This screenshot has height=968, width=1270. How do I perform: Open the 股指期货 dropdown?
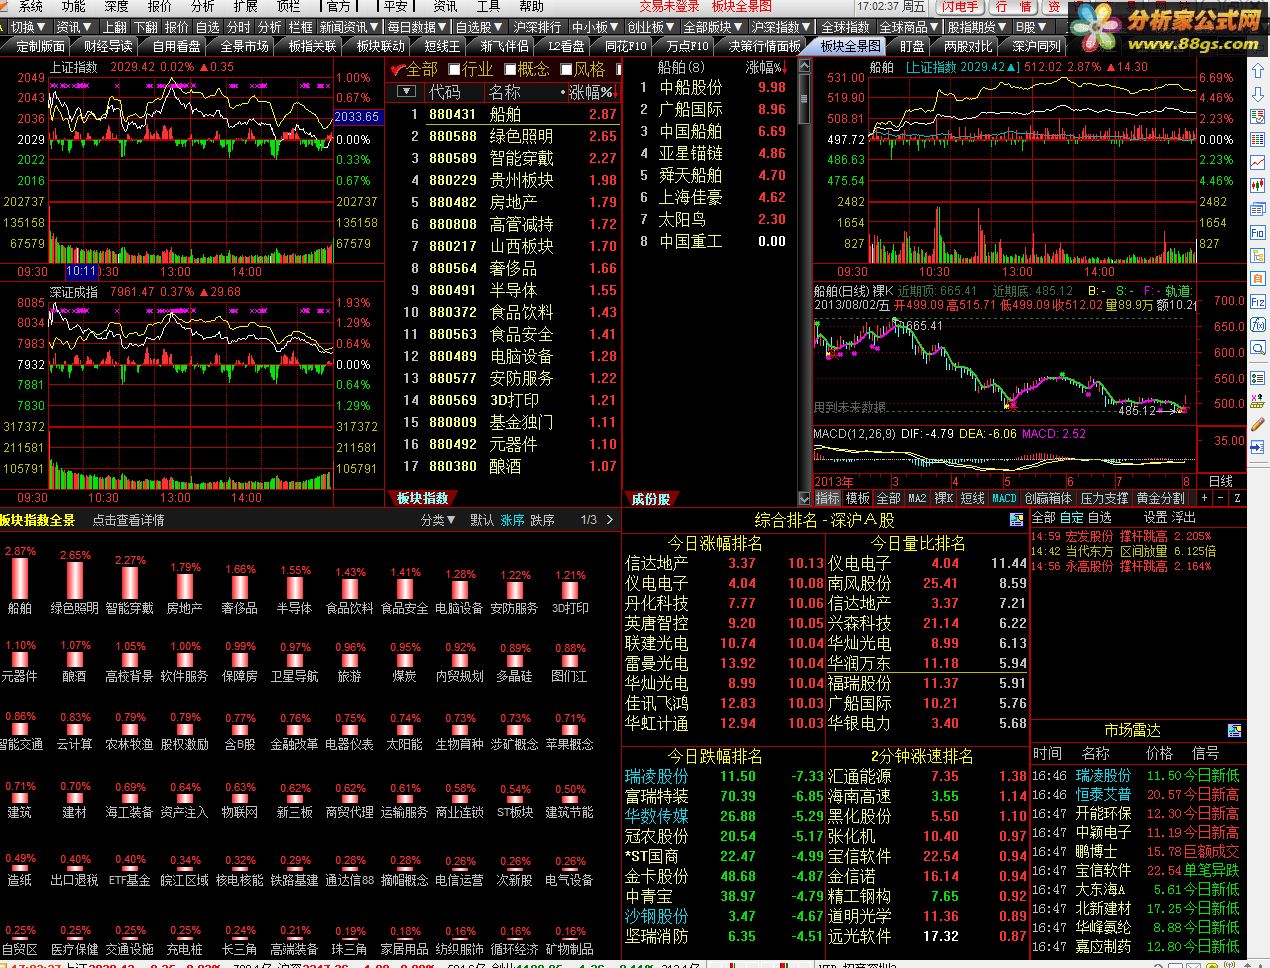click(x=976, y=27)
